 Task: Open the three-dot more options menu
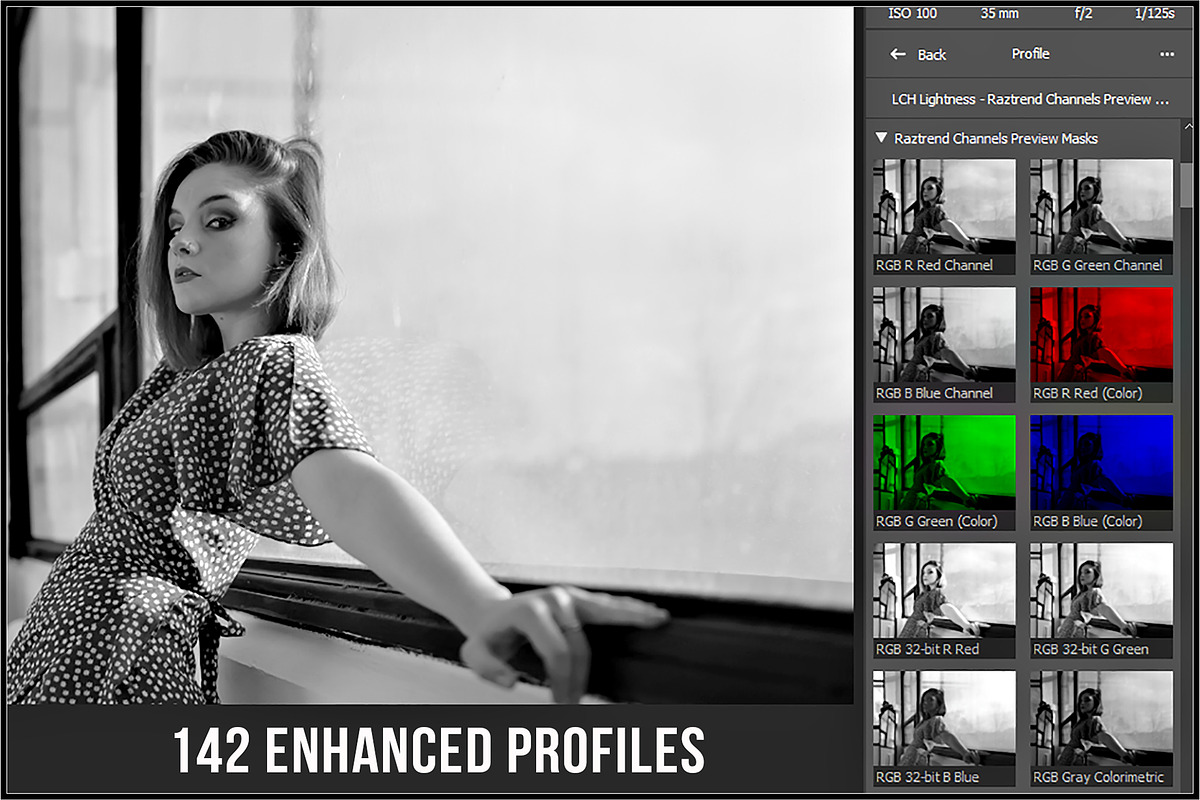(x=1166, y=55)
